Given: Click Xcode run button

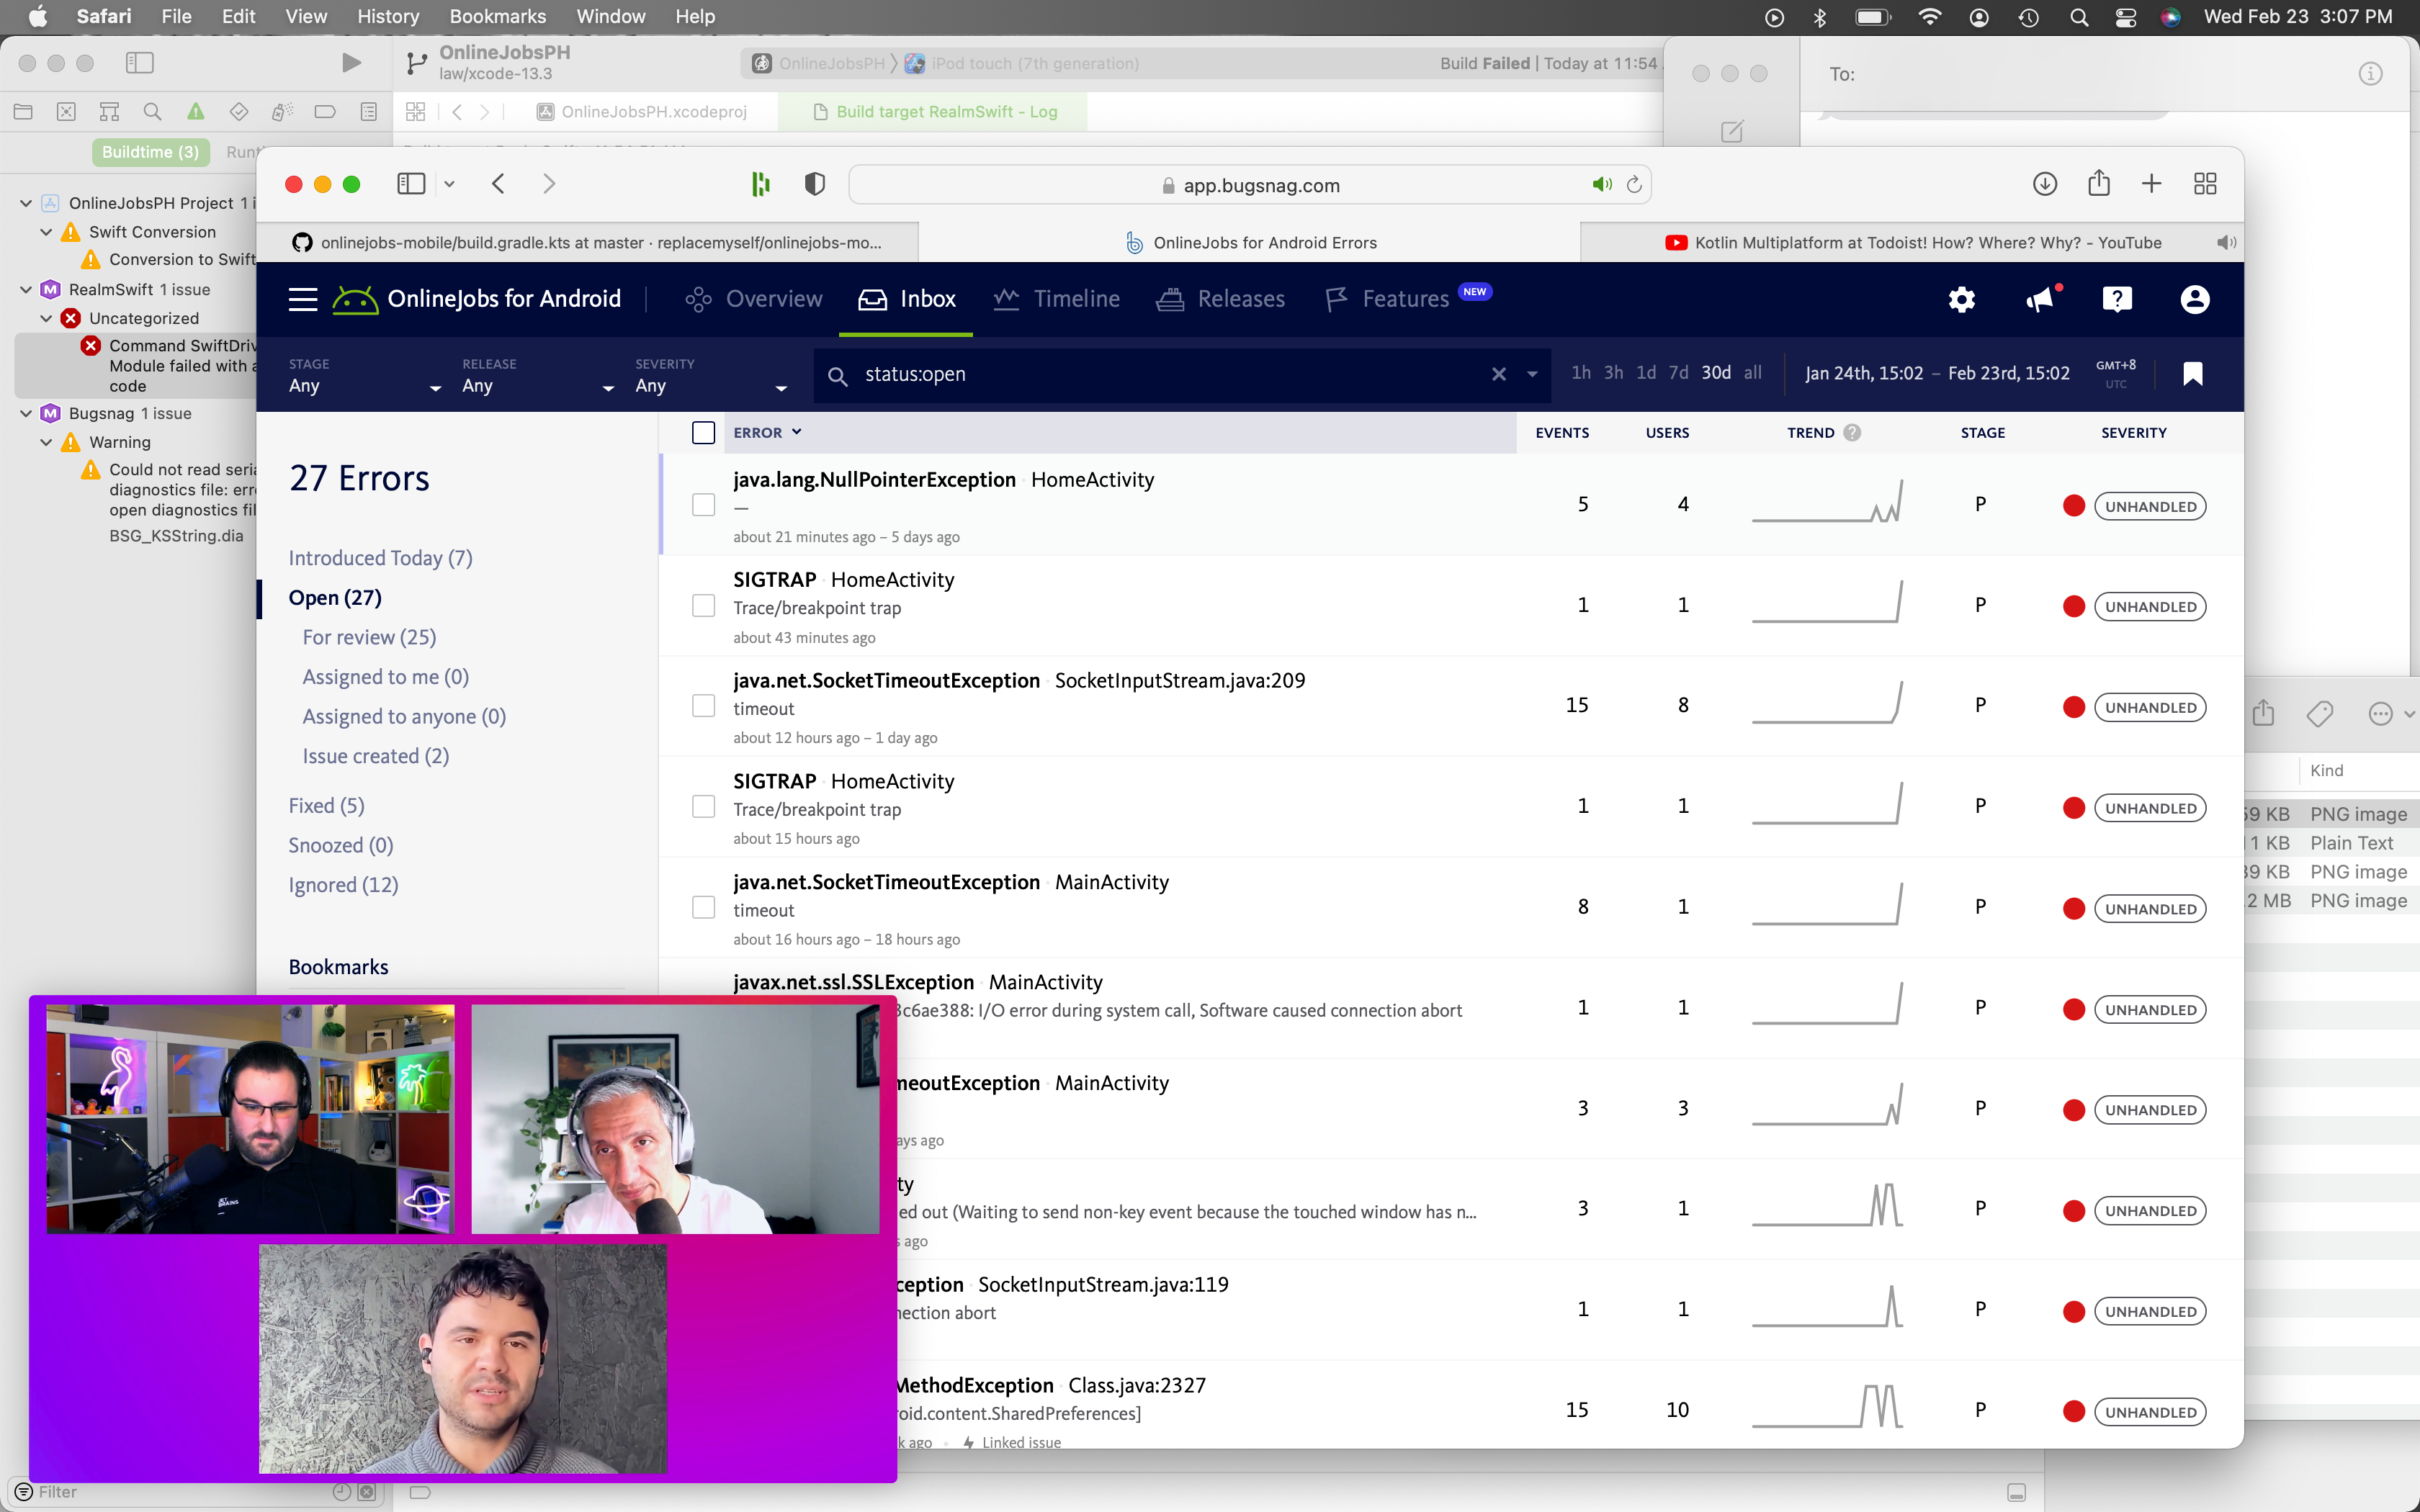Looking at the screenshot, I should 351,63.
